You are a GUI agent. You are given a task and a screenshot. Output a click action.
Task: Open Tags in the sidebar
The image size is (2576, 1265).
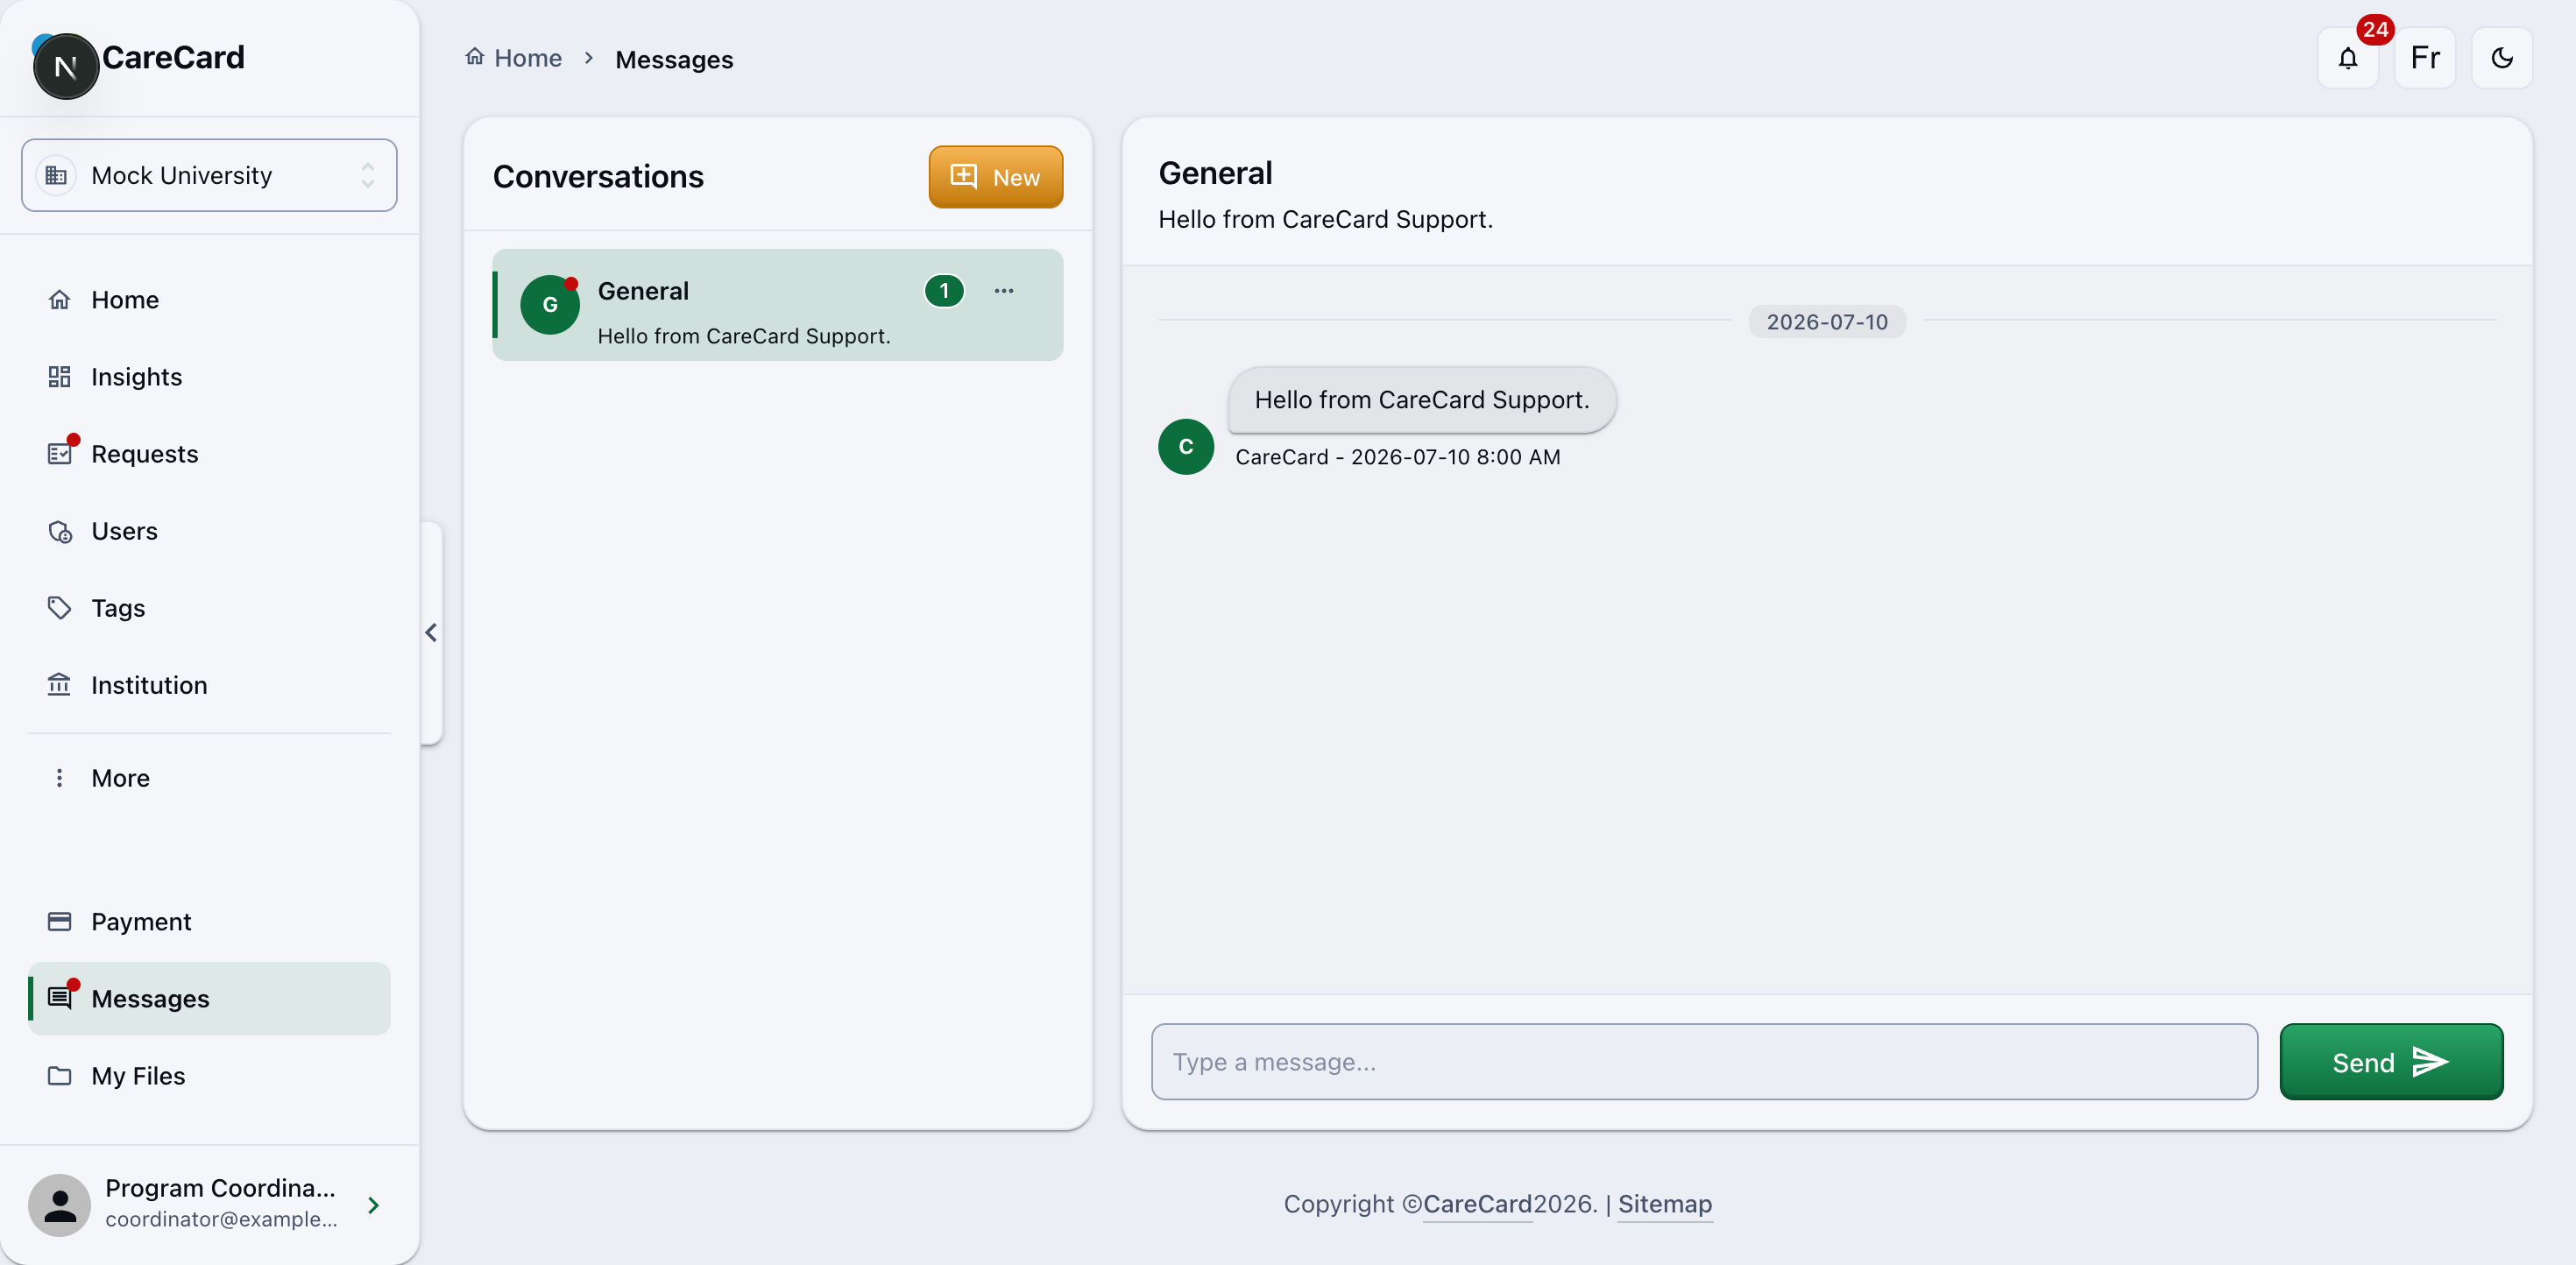[209, 608]
